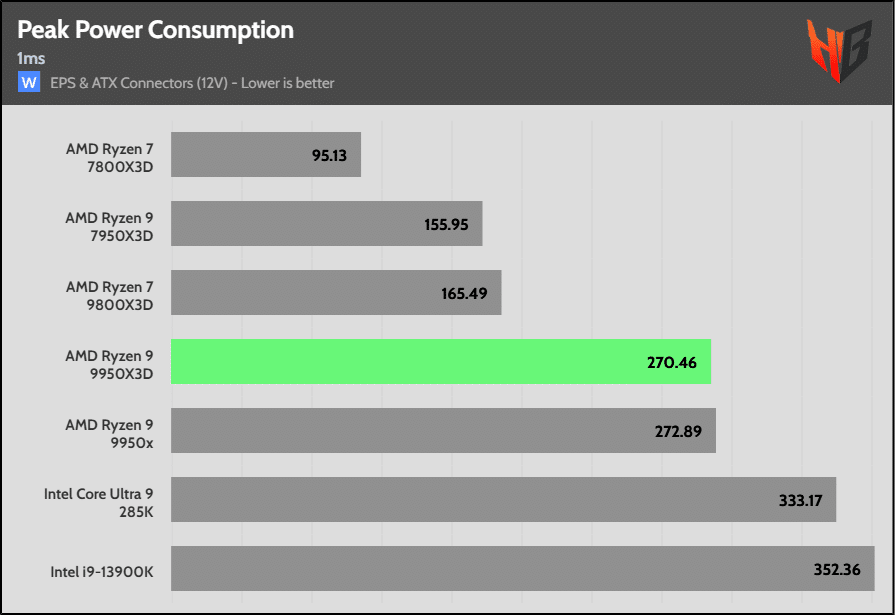This screenshot has width=895, height=615.
Task: Select the 1ms subtitle text
Action: click(31, 59)
